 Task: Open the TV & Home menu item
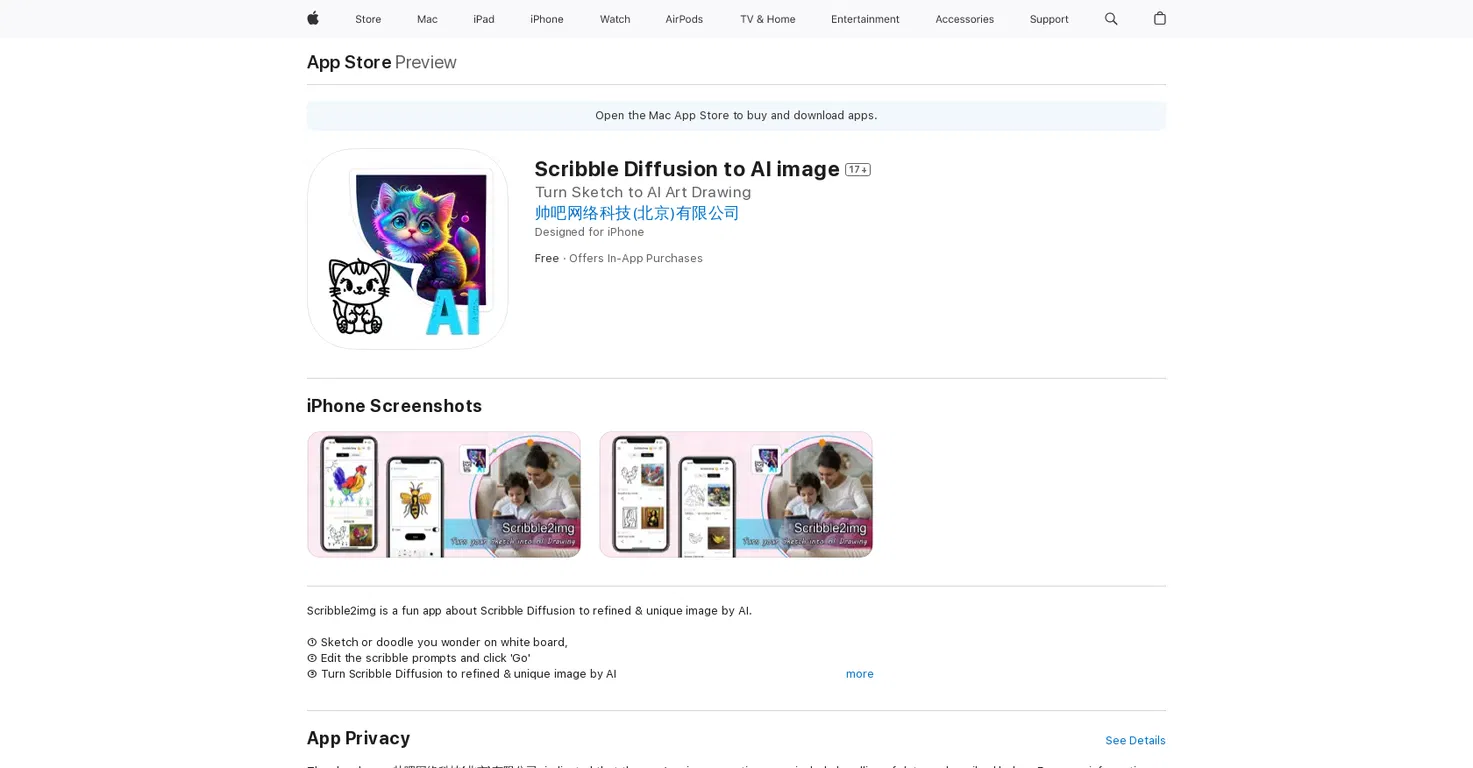click(x=767, y=19)
